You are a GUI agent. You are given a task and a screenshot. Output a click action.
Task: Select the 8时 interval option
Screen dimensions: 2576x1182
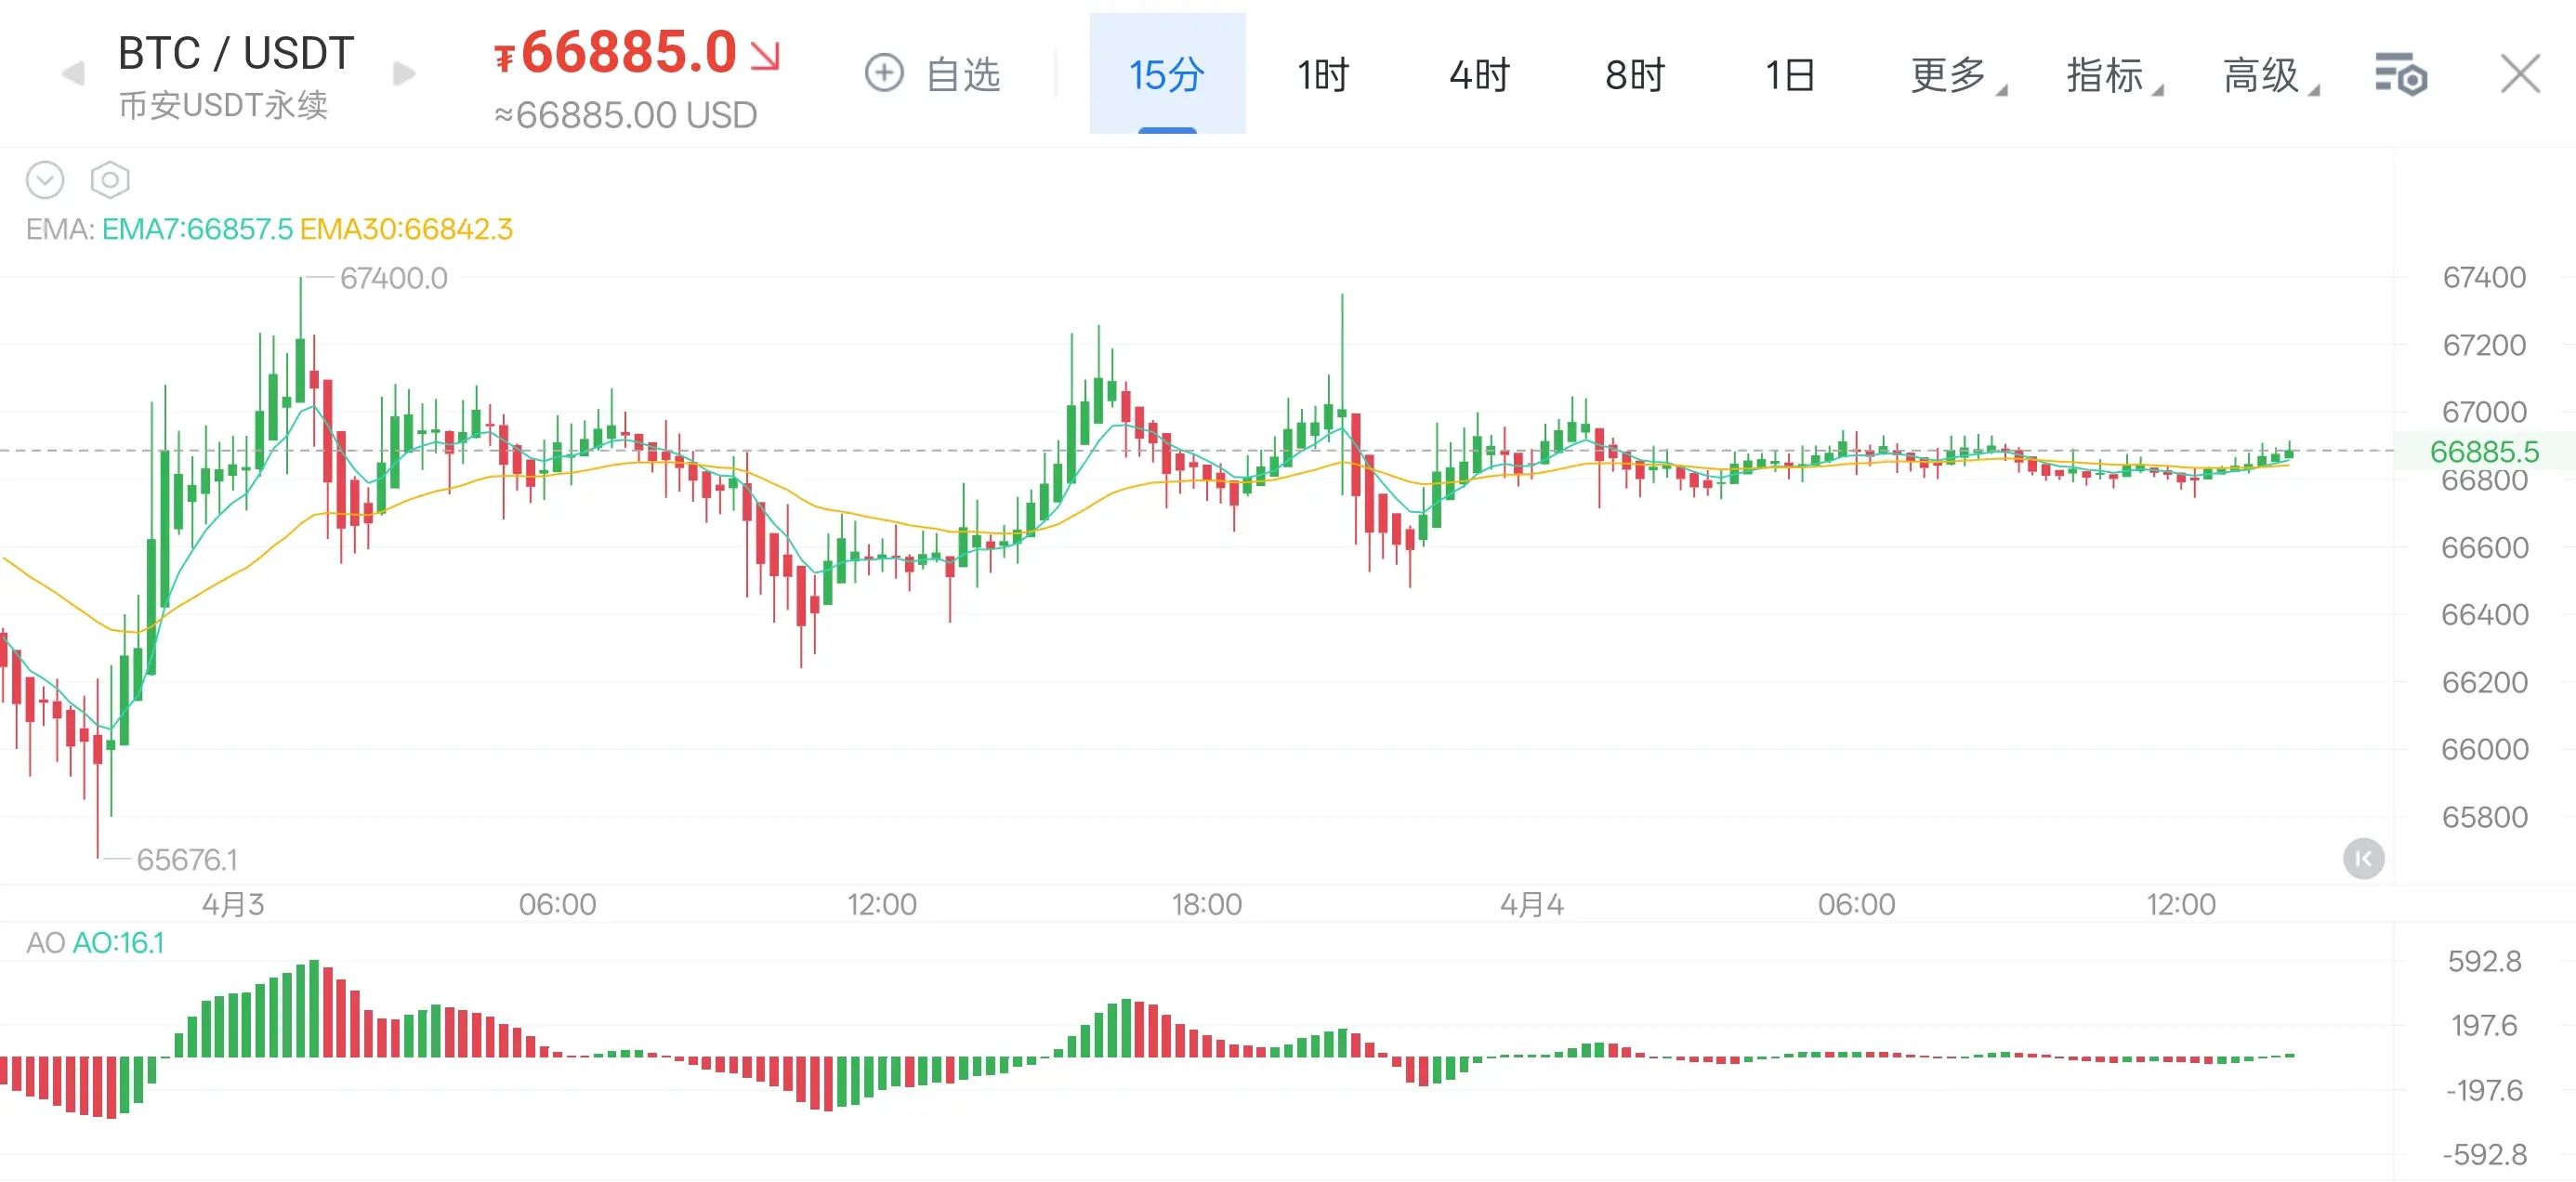click(x=1635, y=75)
